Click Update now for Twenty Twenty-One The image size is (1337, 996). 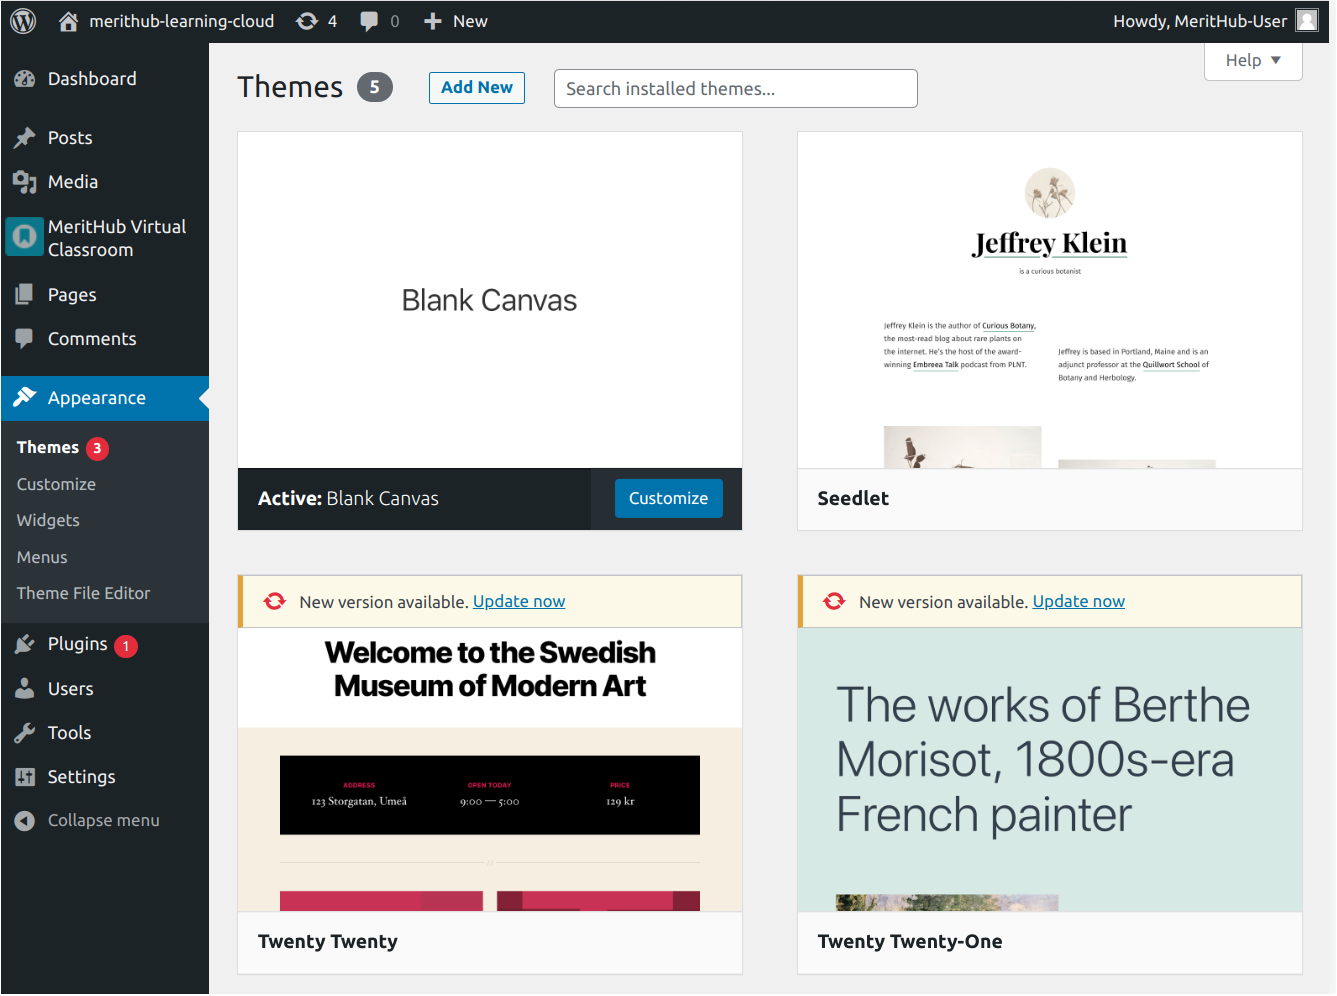tap(1078, 601)
